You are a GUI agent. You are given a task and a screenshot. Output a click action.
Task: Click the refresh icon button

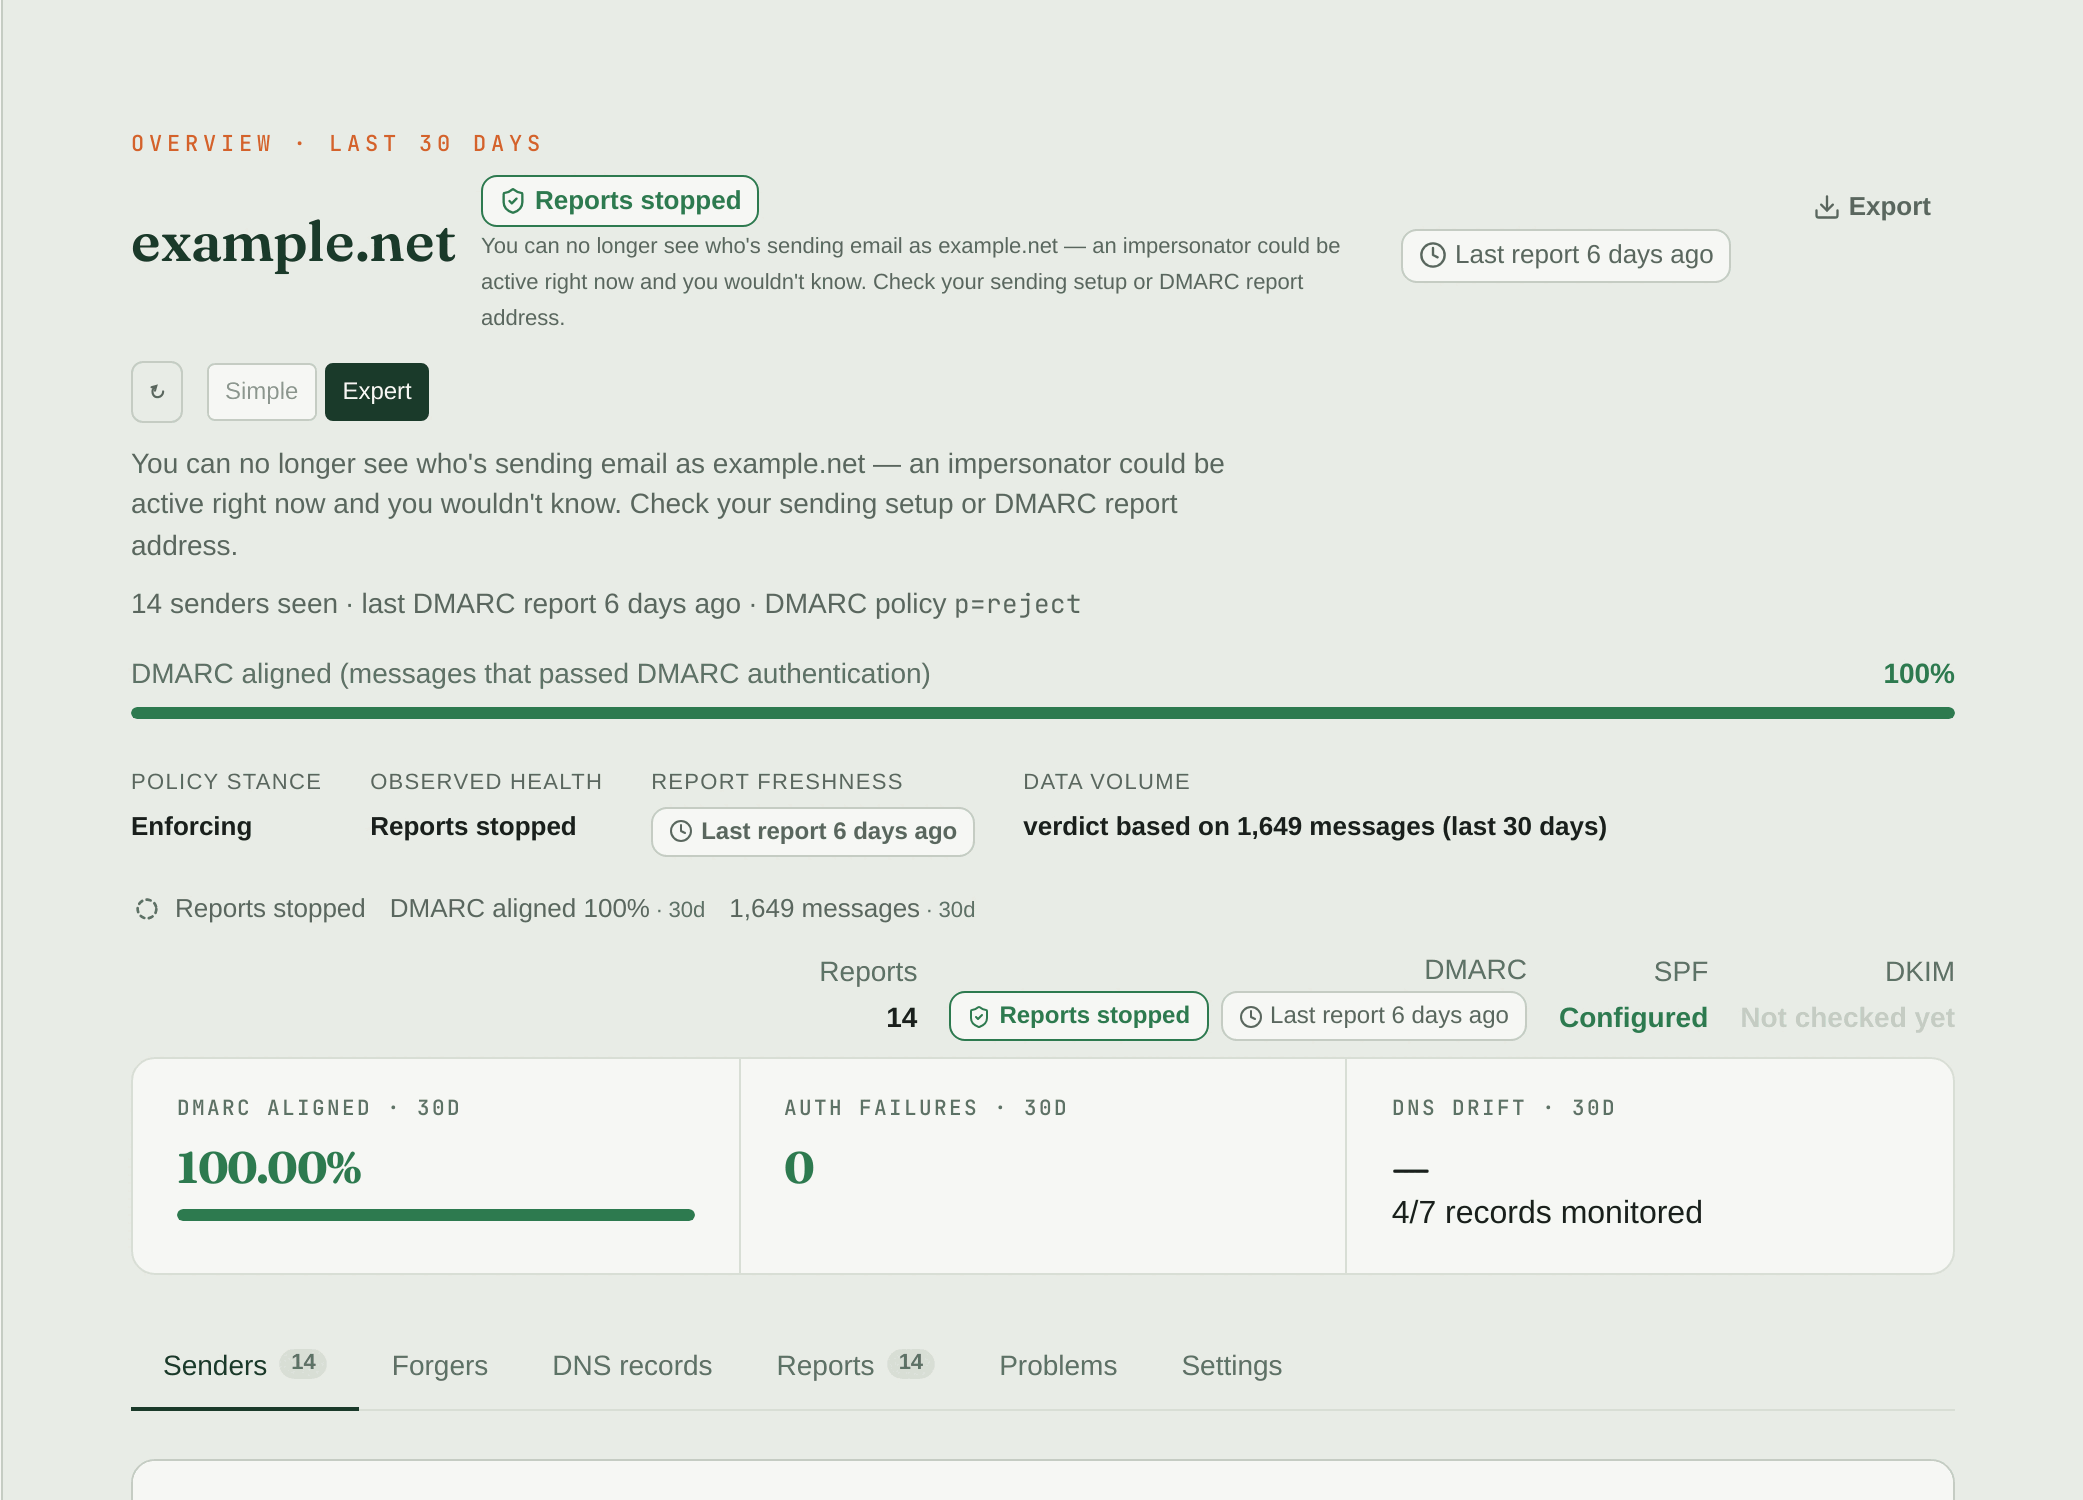click(157, 392)
